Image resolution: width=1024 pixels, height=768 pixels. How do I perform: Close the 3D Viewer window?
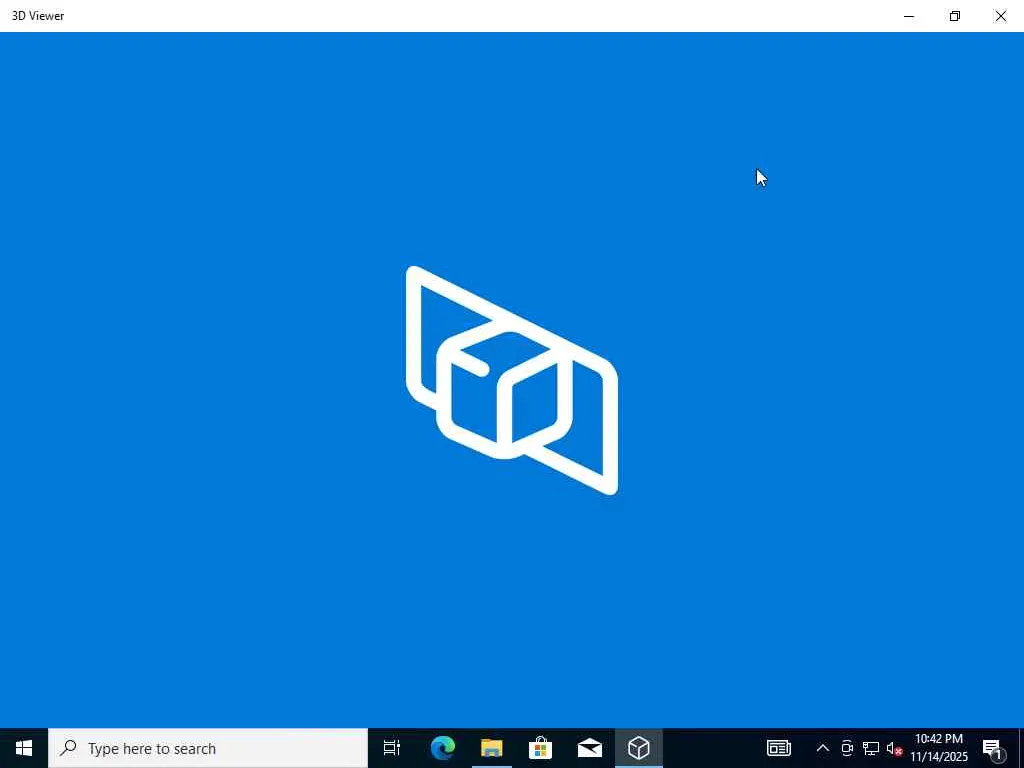(x=1000, y=16)
